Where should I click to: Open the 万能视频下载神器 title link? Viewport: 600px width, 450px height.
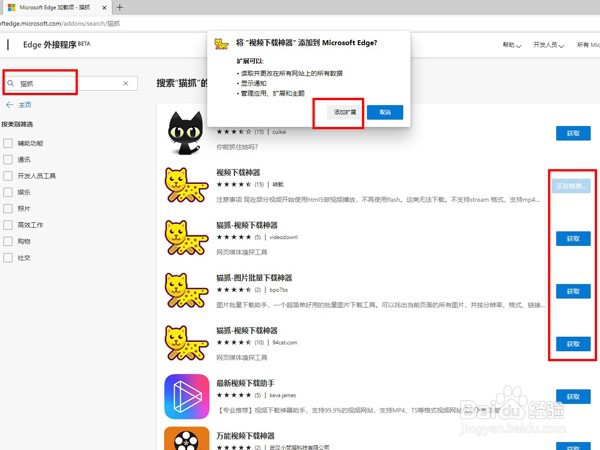245,436
